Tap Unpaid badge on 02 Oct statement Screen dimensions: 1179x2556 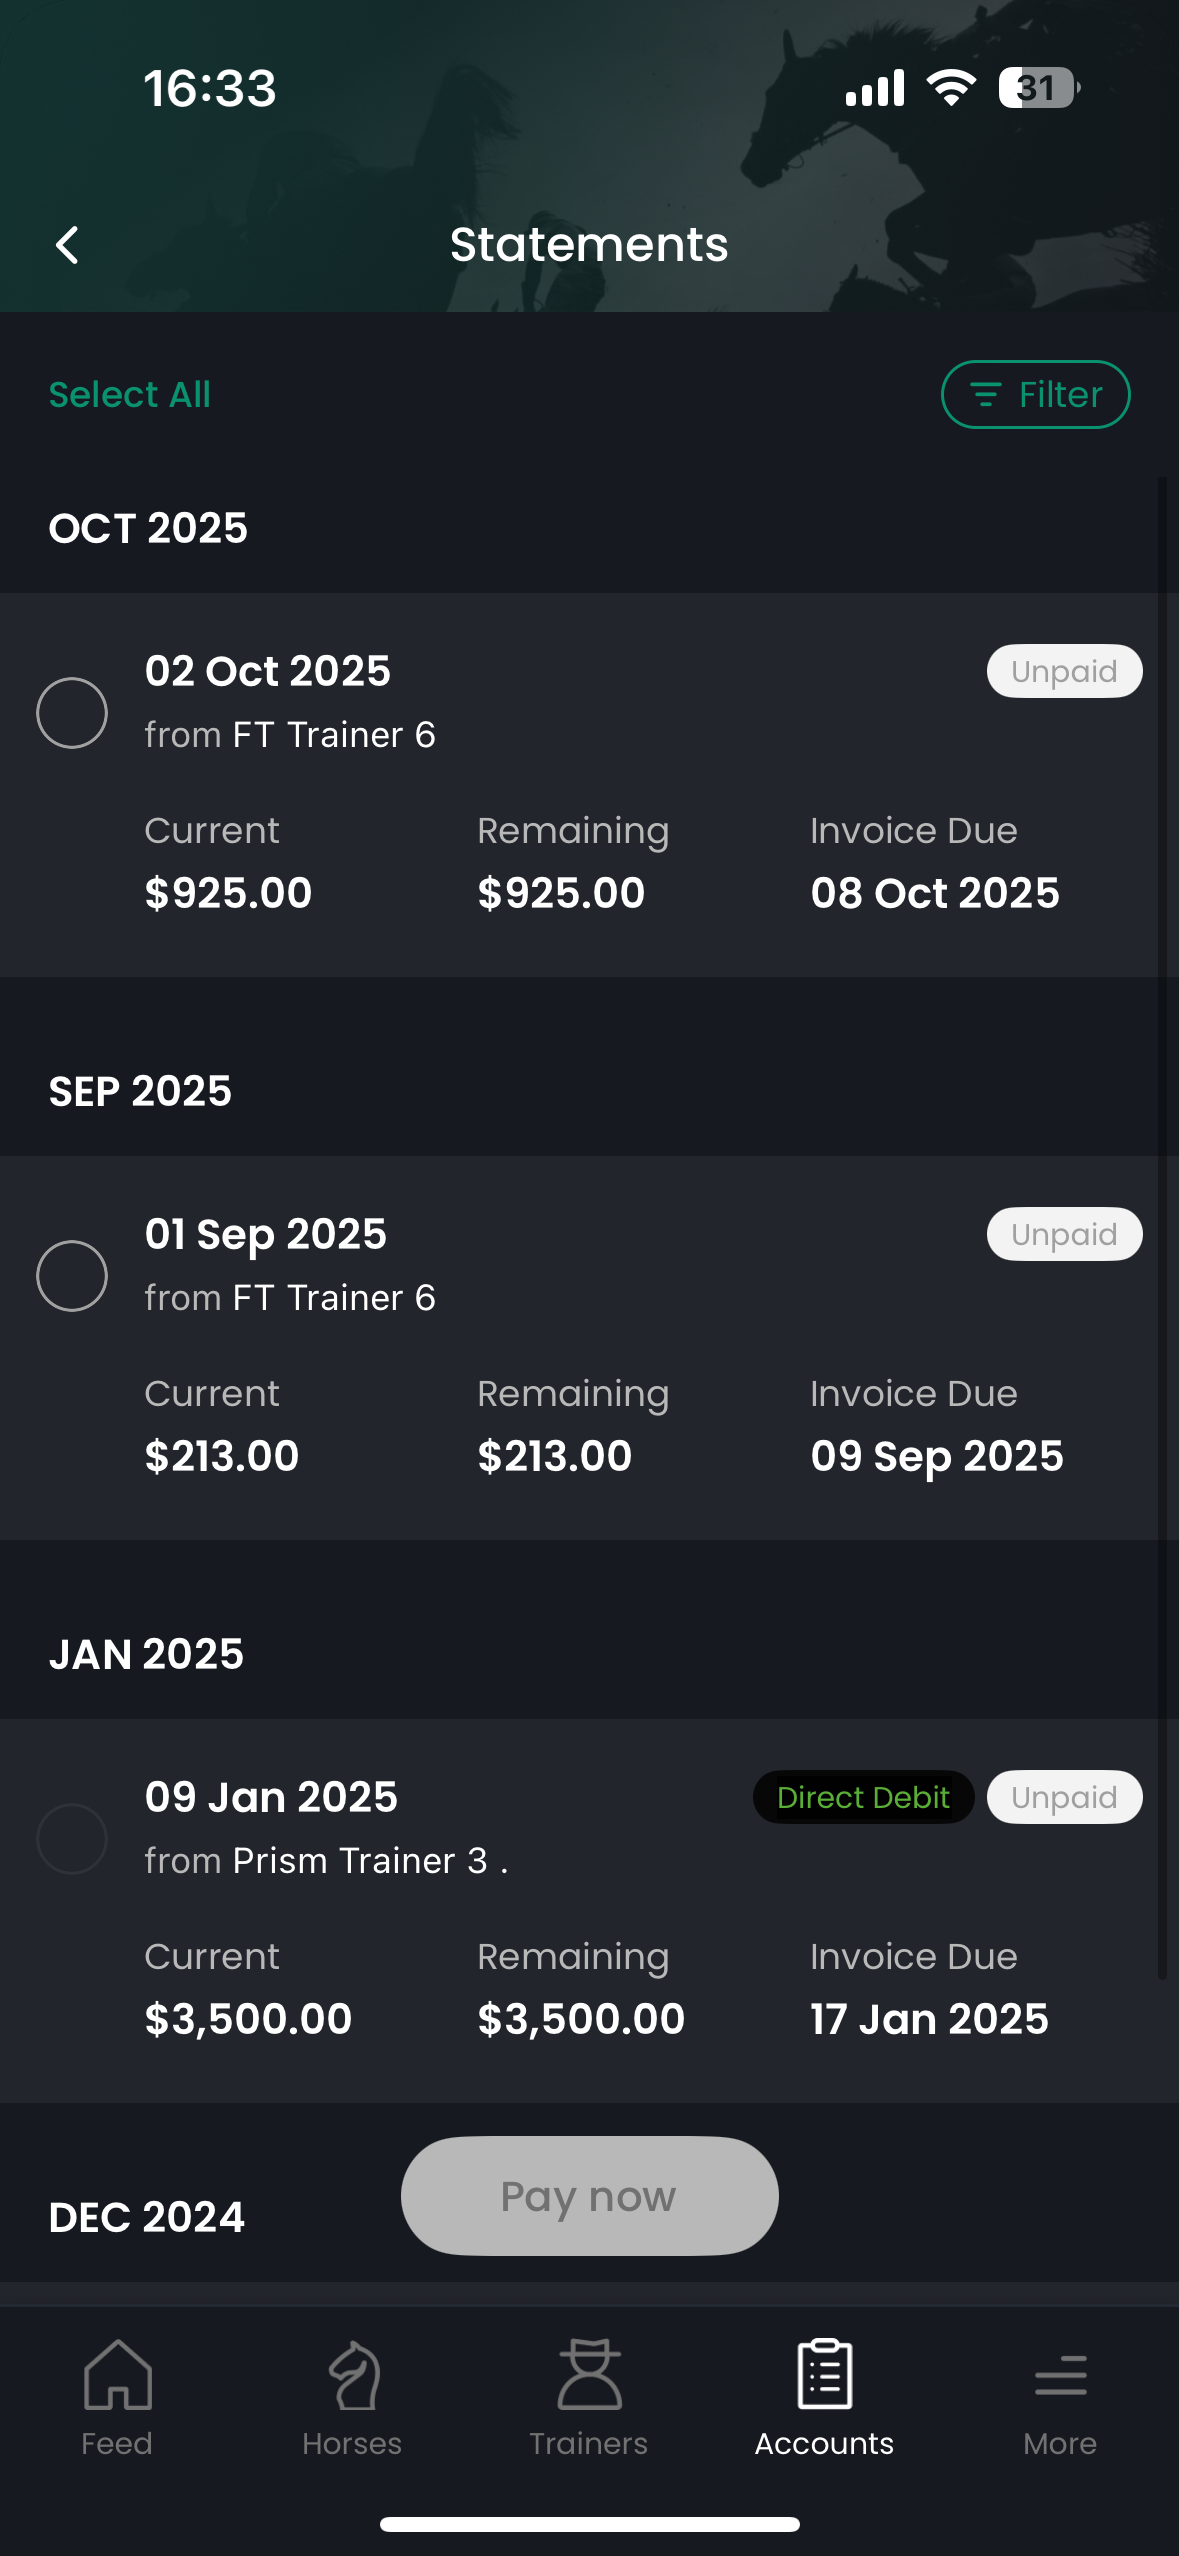point(1064,671)
